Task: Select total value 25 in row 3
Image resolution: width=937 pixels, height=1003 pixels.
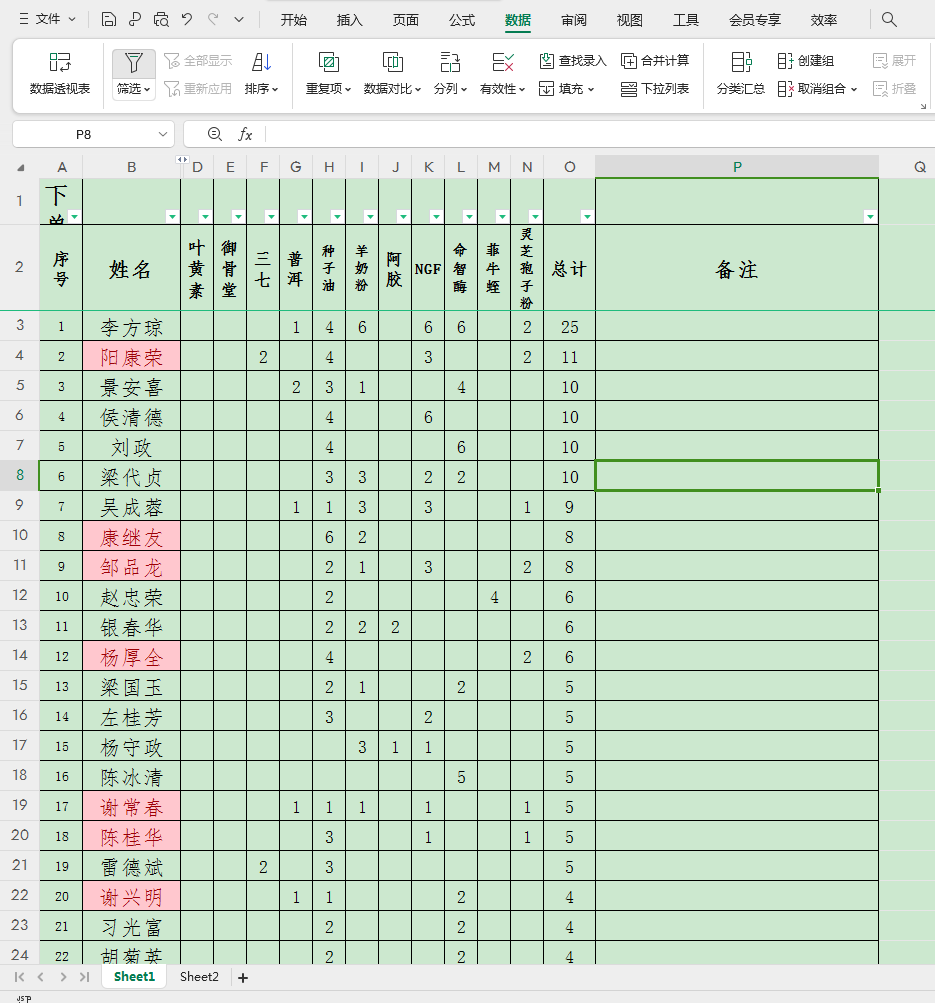Action: (x=569, y=327)
